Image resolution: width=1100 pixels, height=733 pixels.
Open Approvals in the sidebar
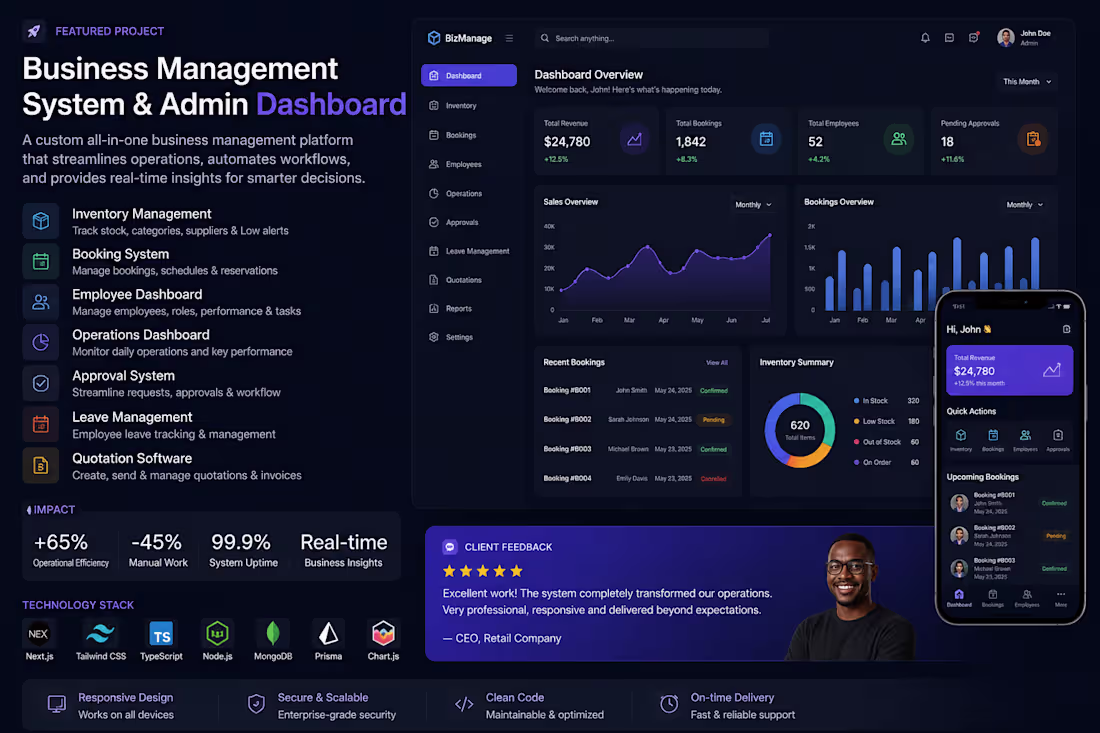[469, 222]
